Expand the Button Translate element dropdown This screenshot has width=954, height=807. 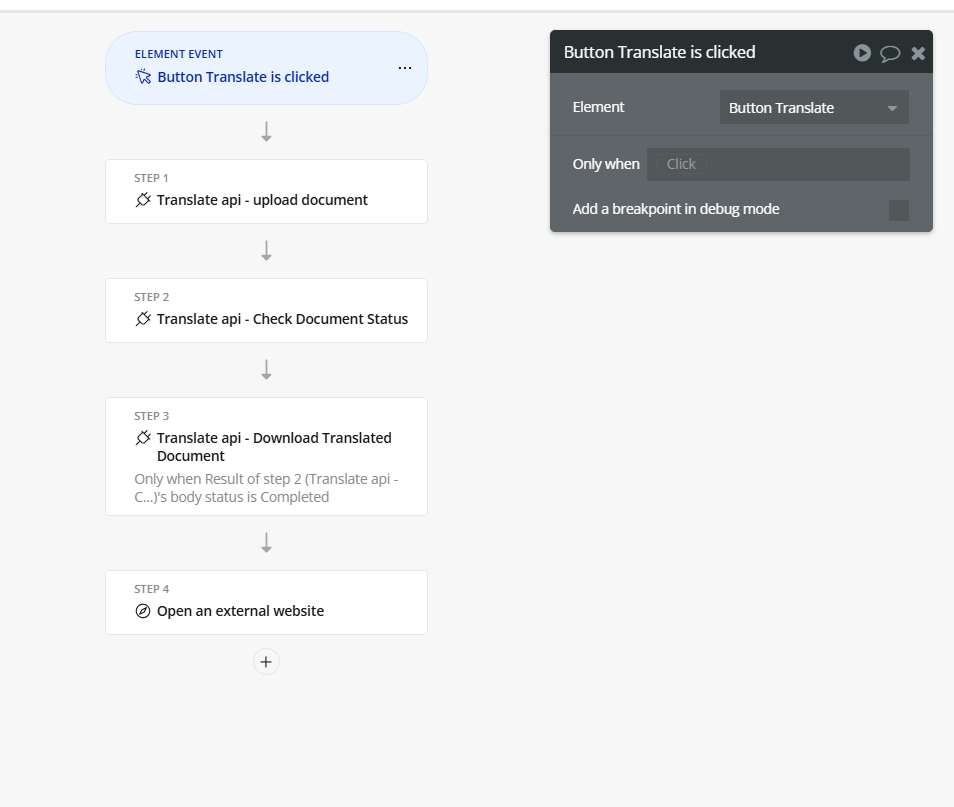814,108
